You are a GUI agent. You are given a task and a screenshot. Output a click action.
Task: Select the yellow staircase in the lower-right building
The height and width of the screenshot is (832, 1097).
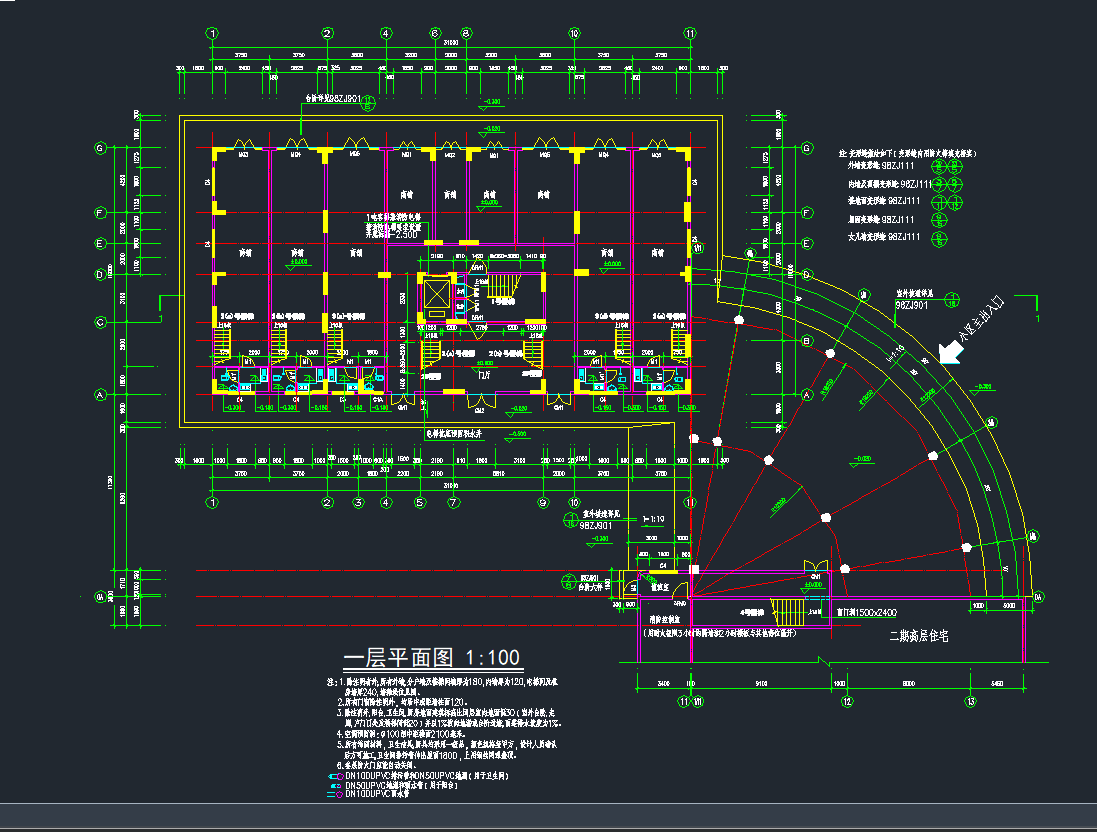786,609
